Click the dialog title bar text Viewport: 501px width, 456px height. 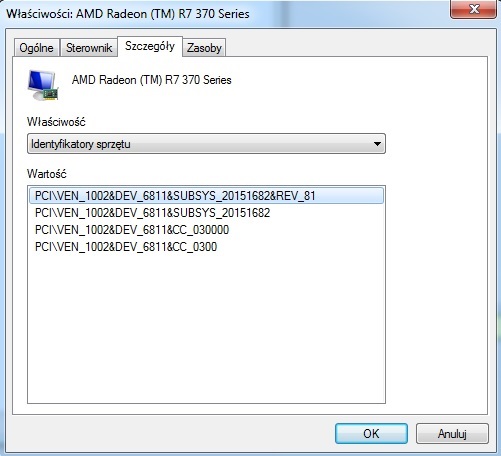pyautogui.click(x=128, y=14)
